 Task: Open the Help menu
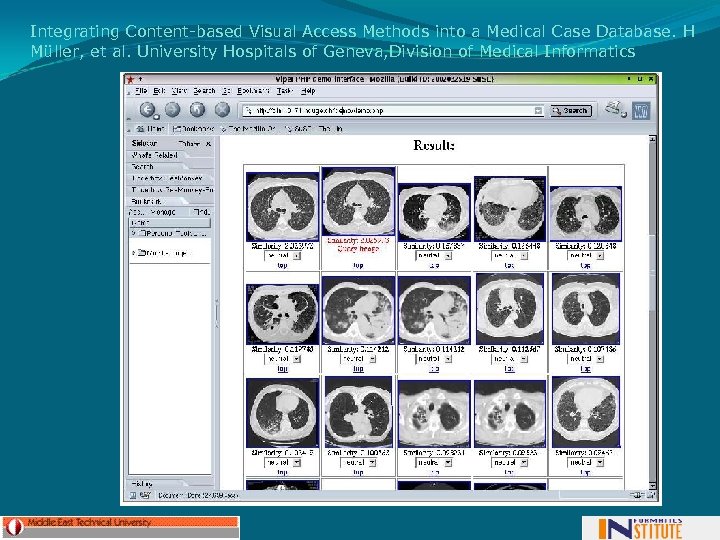pyautogui.click(x=308, y=91)
